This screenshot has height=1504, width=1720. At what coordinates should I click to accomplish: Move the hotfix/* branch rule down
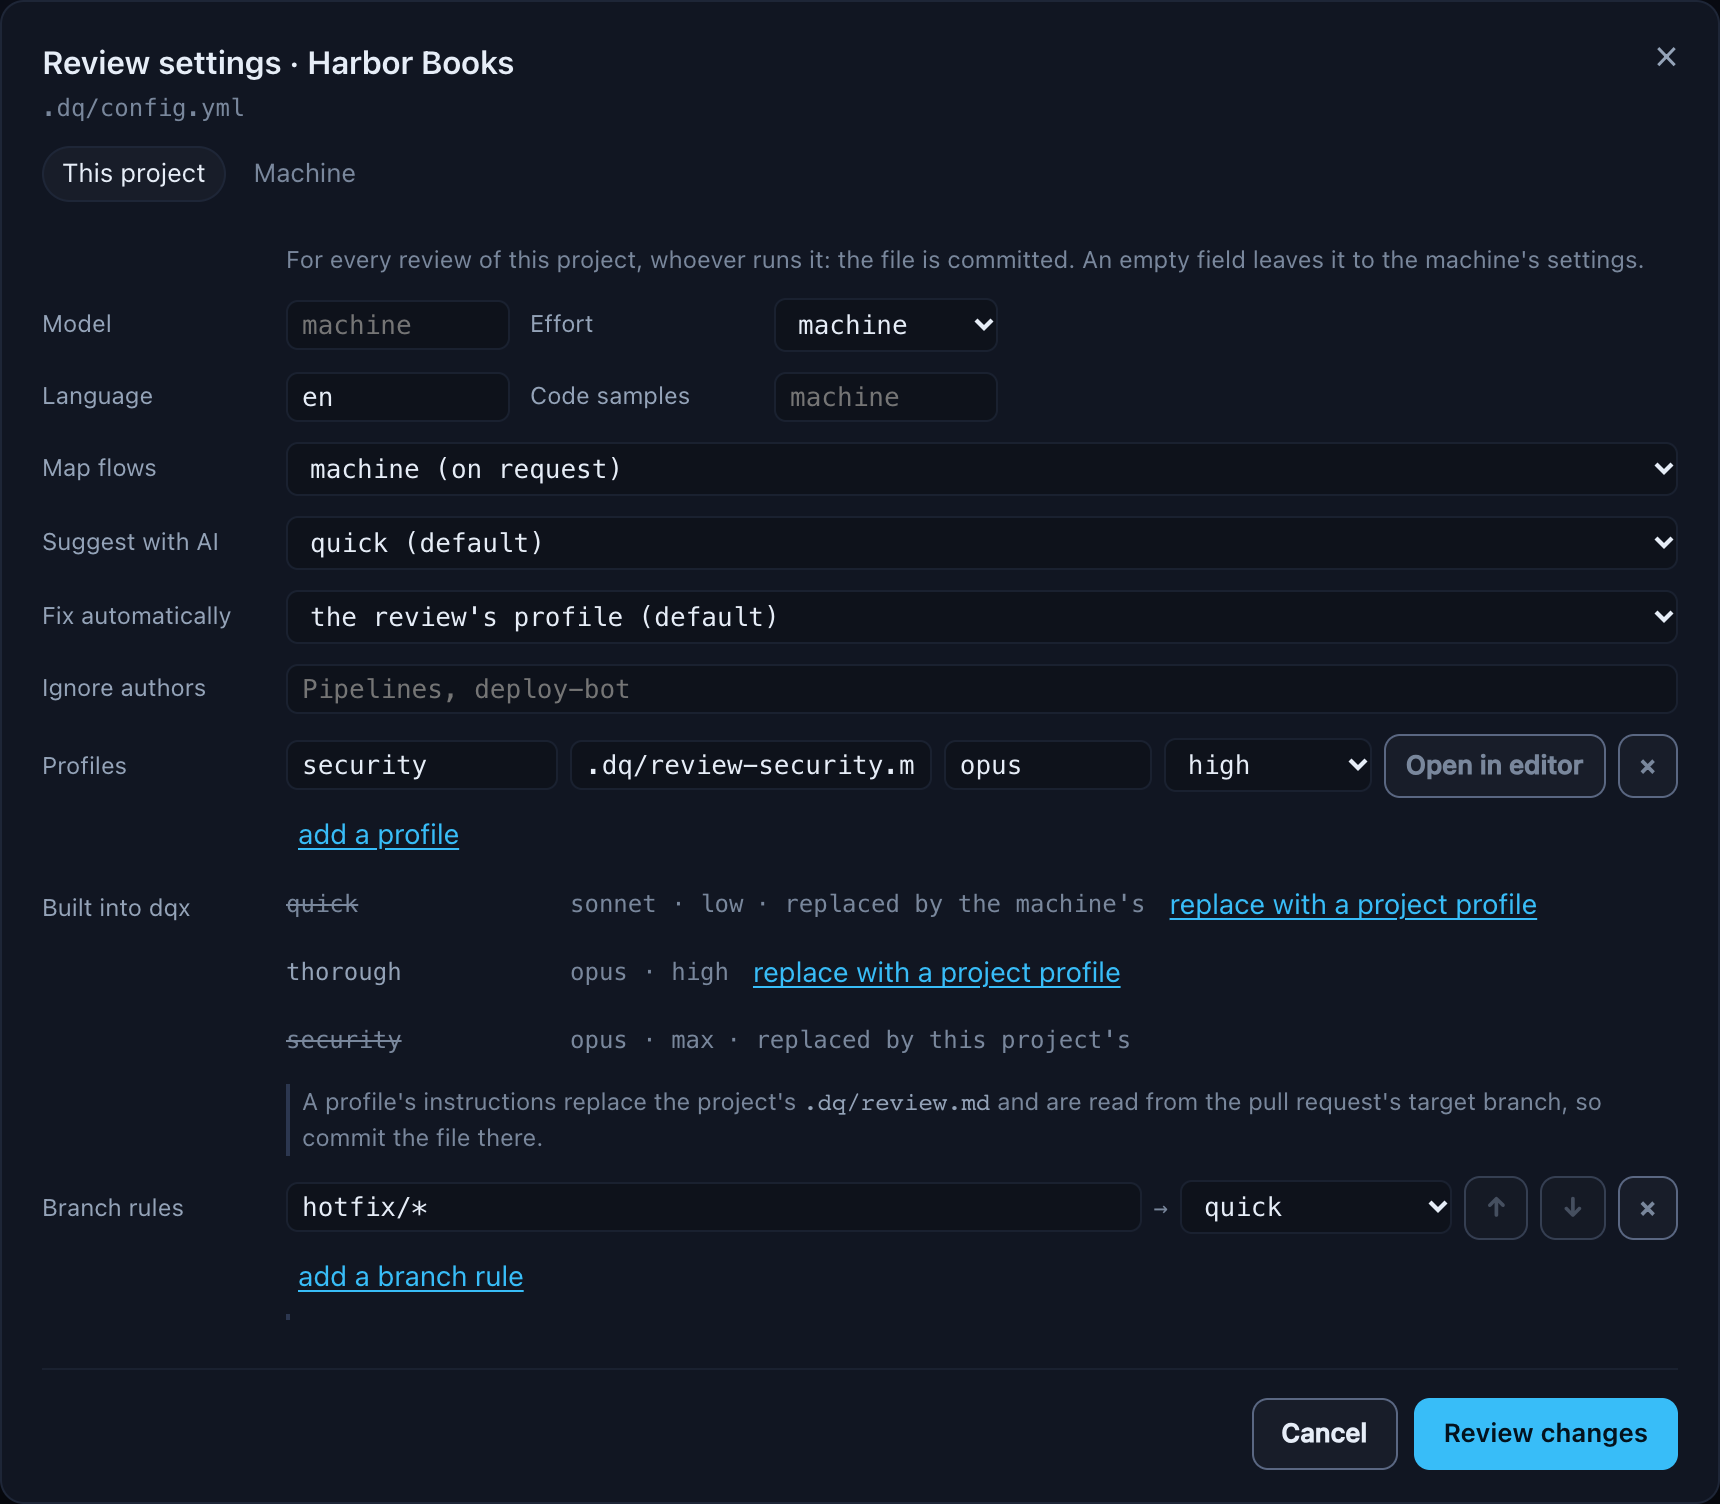pos(1572,1208)
